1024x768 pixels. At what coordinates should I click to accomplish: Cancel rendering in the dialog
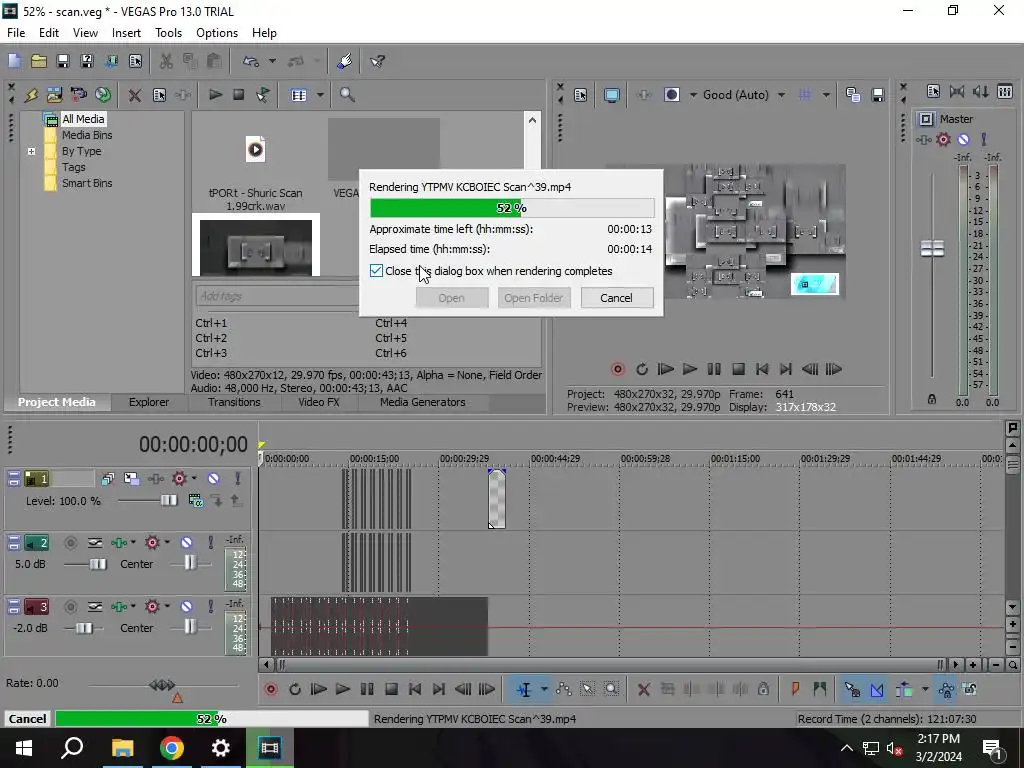click(x=616, y=298)
